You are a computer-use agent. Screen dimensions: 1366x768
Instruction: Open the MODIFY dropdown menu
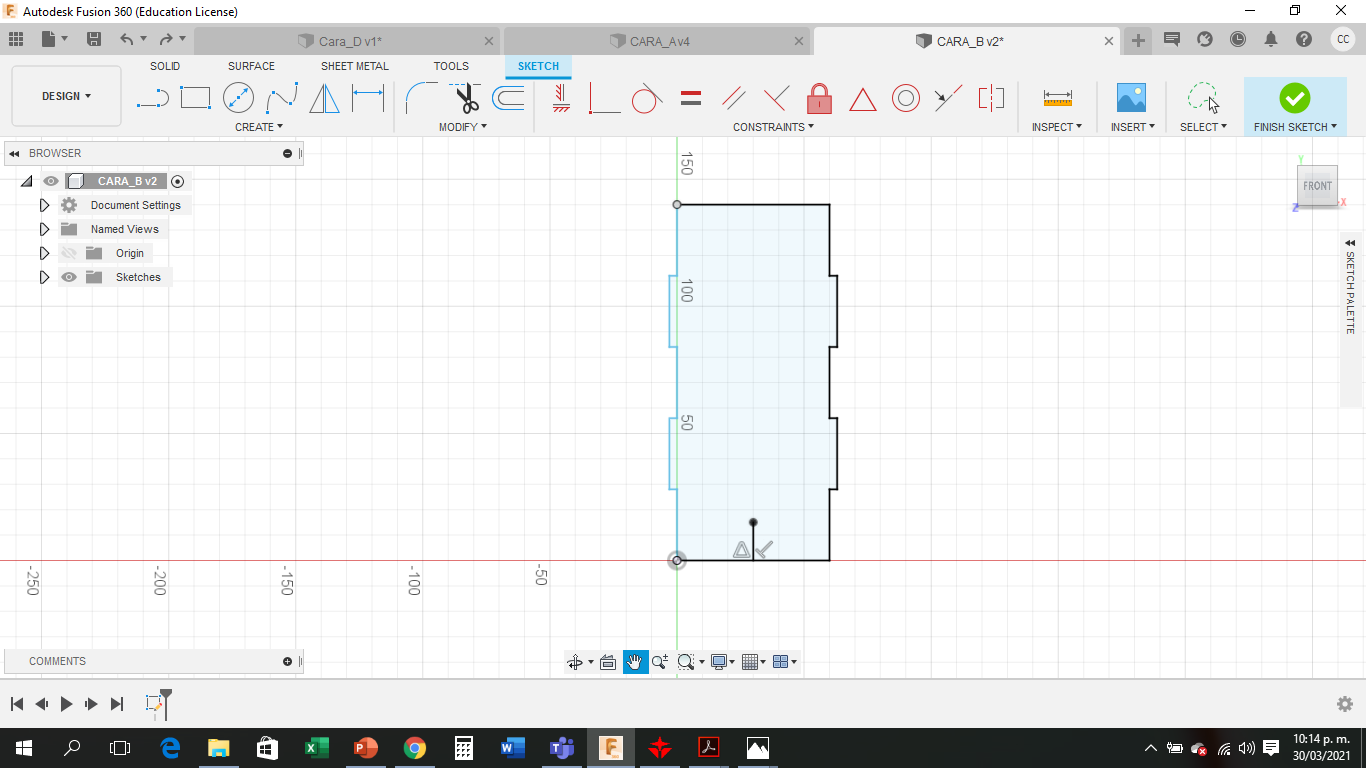pos(463,127)
